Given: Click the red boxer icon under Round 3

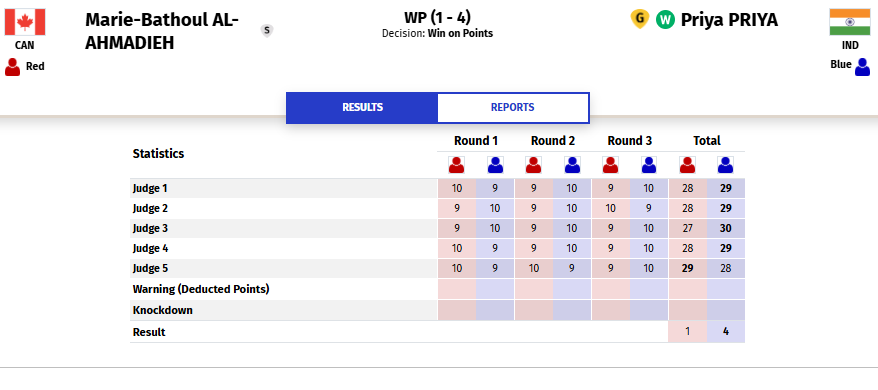Looking at the screenshot, I should [610, 165].
